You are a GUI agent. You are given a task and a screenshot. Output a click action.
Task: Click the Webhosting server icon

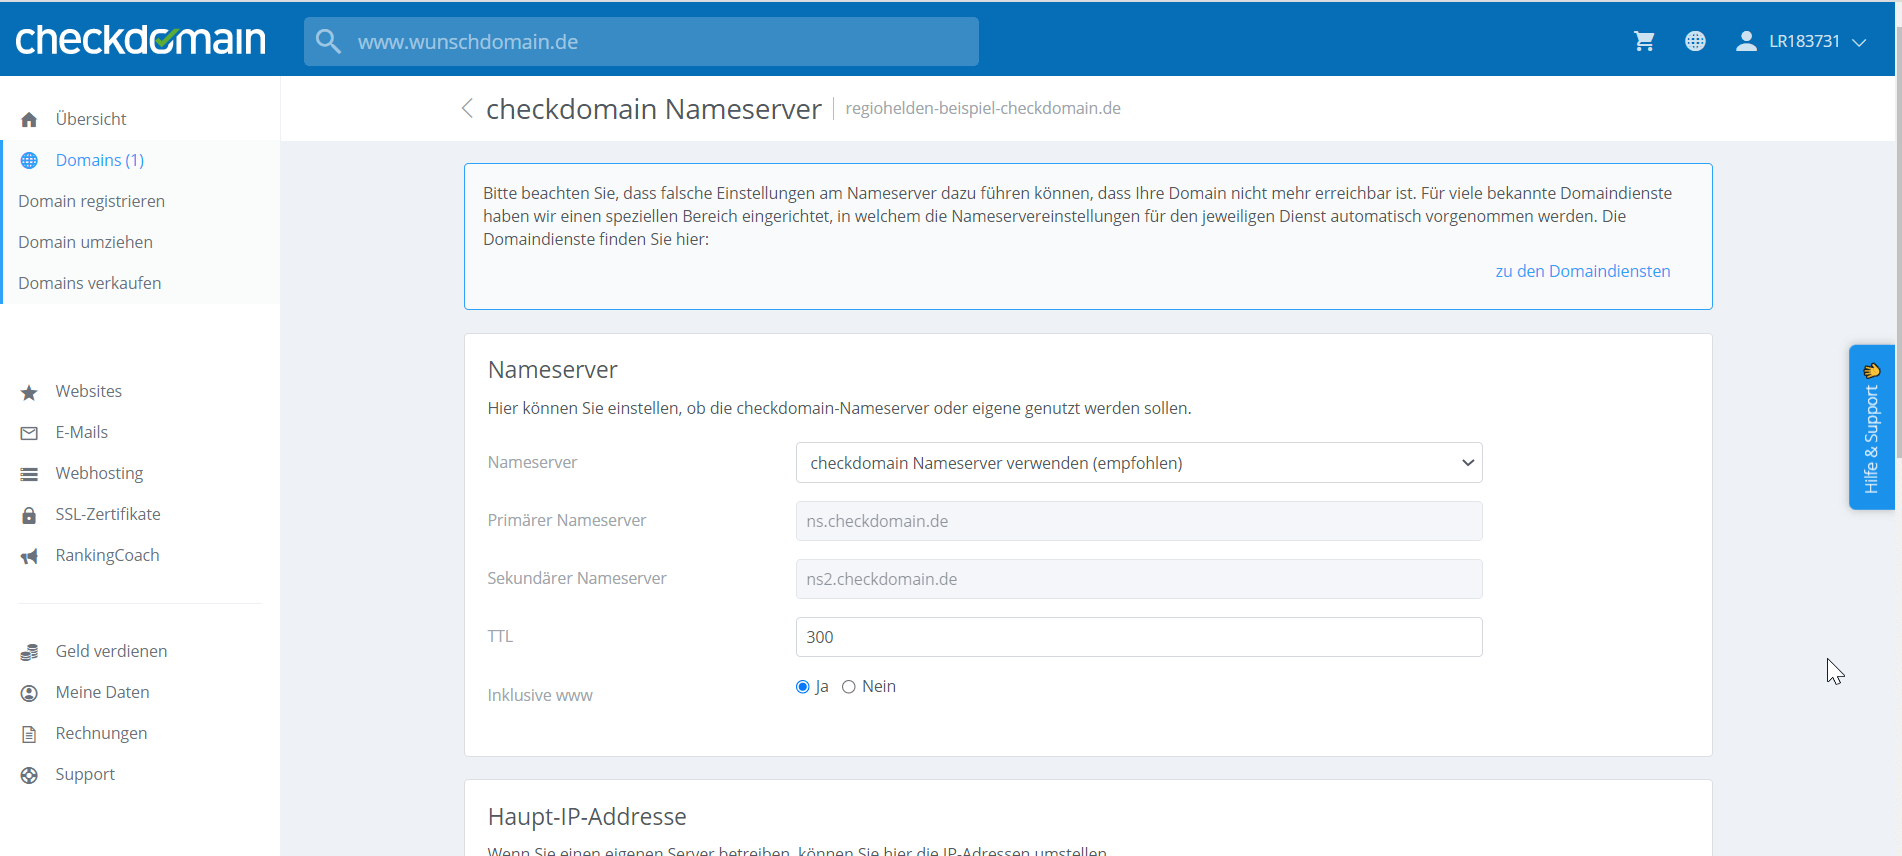[x=29, y=474]
